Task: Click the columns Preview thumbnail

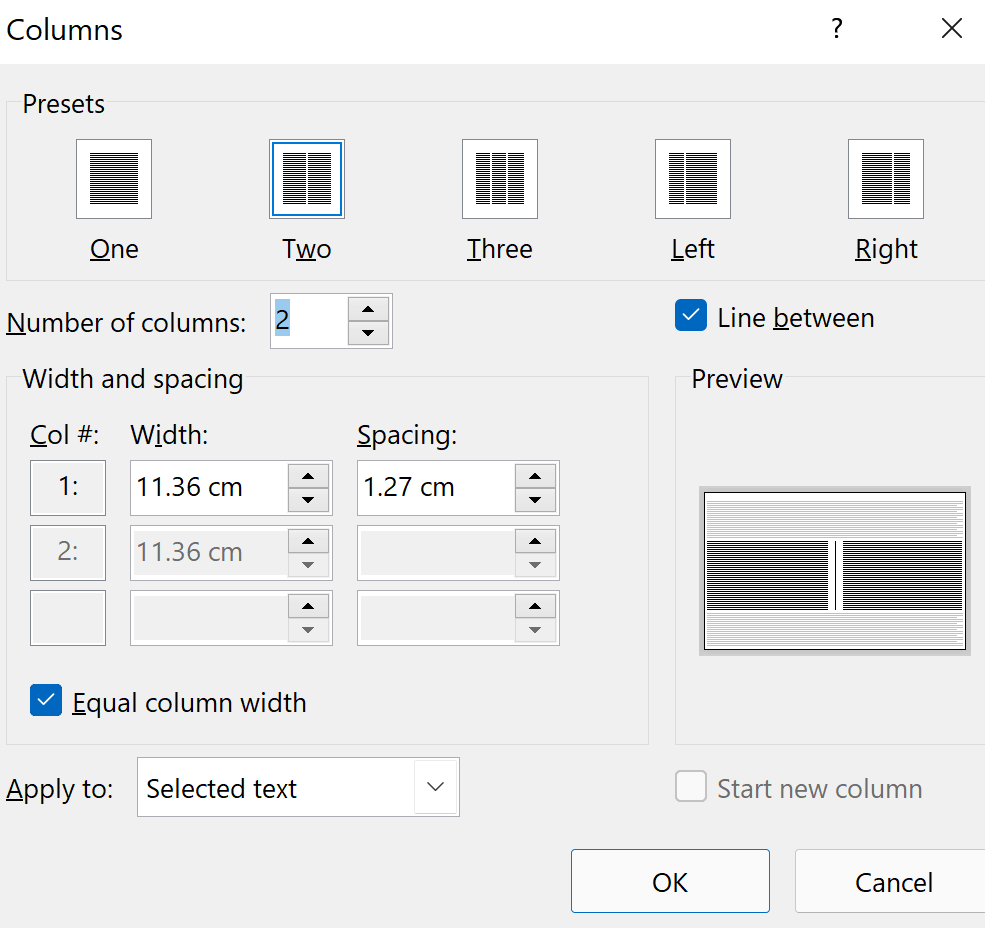Action: pyautogui.click(x=834, y=570)
